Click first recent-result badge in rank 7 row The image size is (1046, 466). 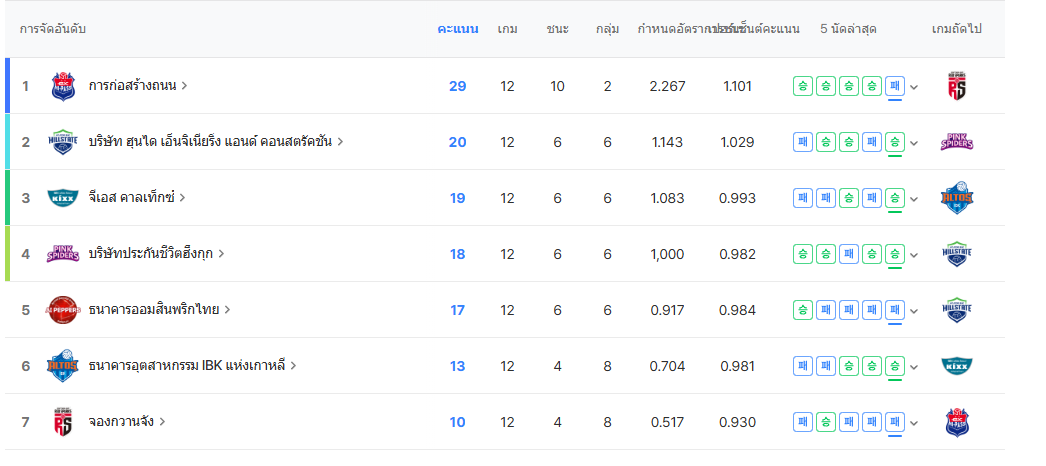802,422
